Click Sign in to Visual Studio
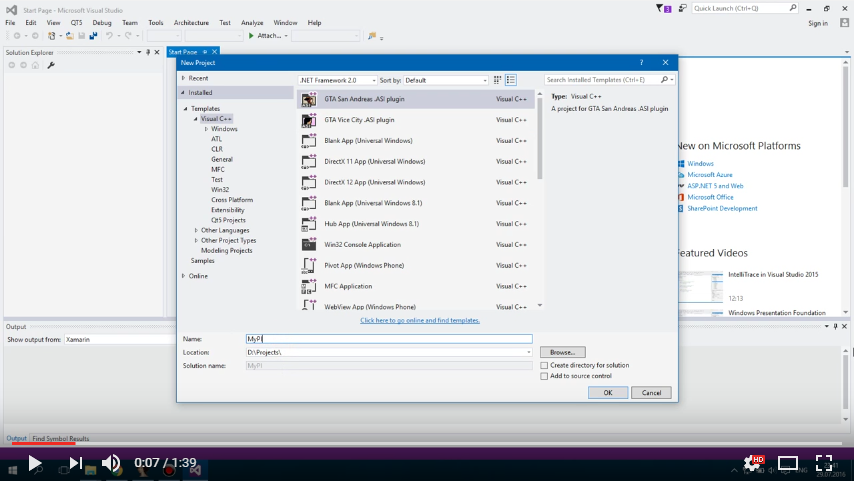Image resolution: width=854 pixels, height=481 pixels. [818, 23]
